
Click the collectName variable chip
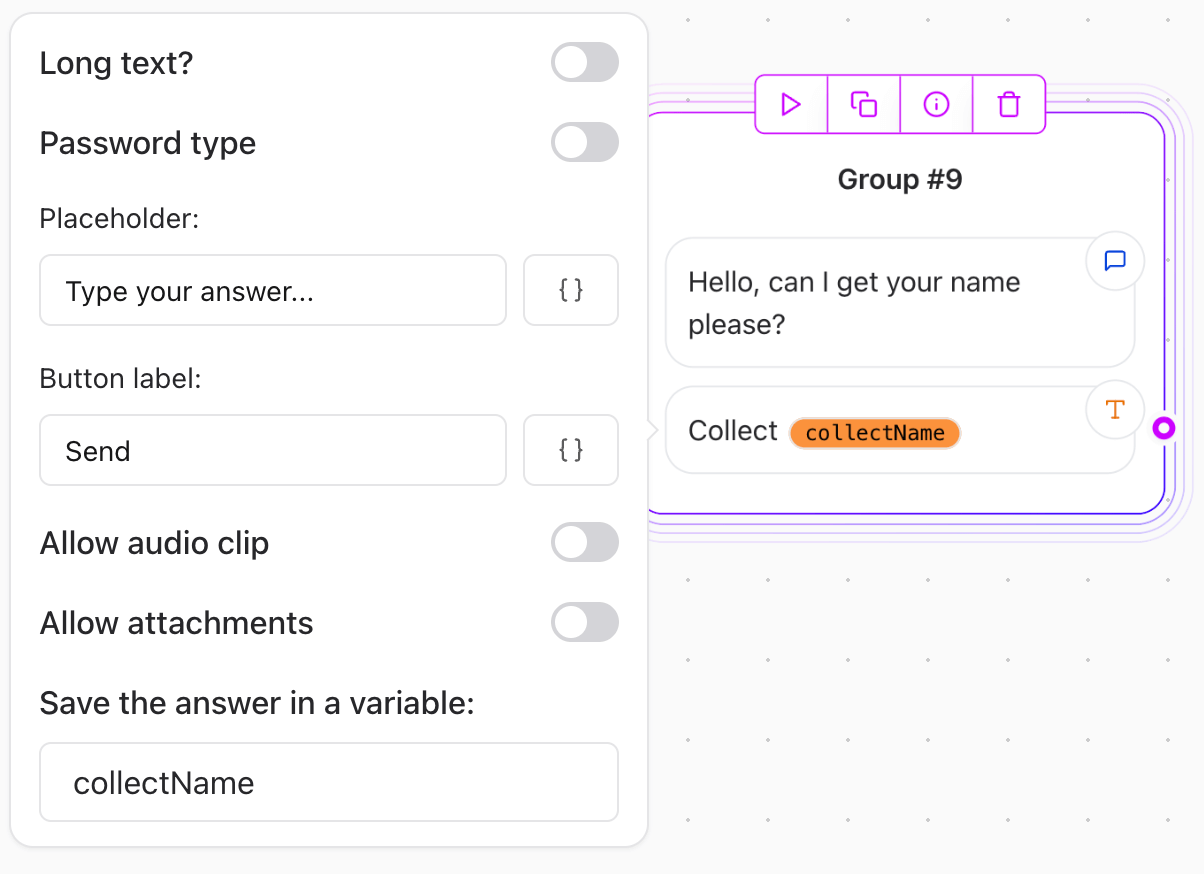coord(875,432)
